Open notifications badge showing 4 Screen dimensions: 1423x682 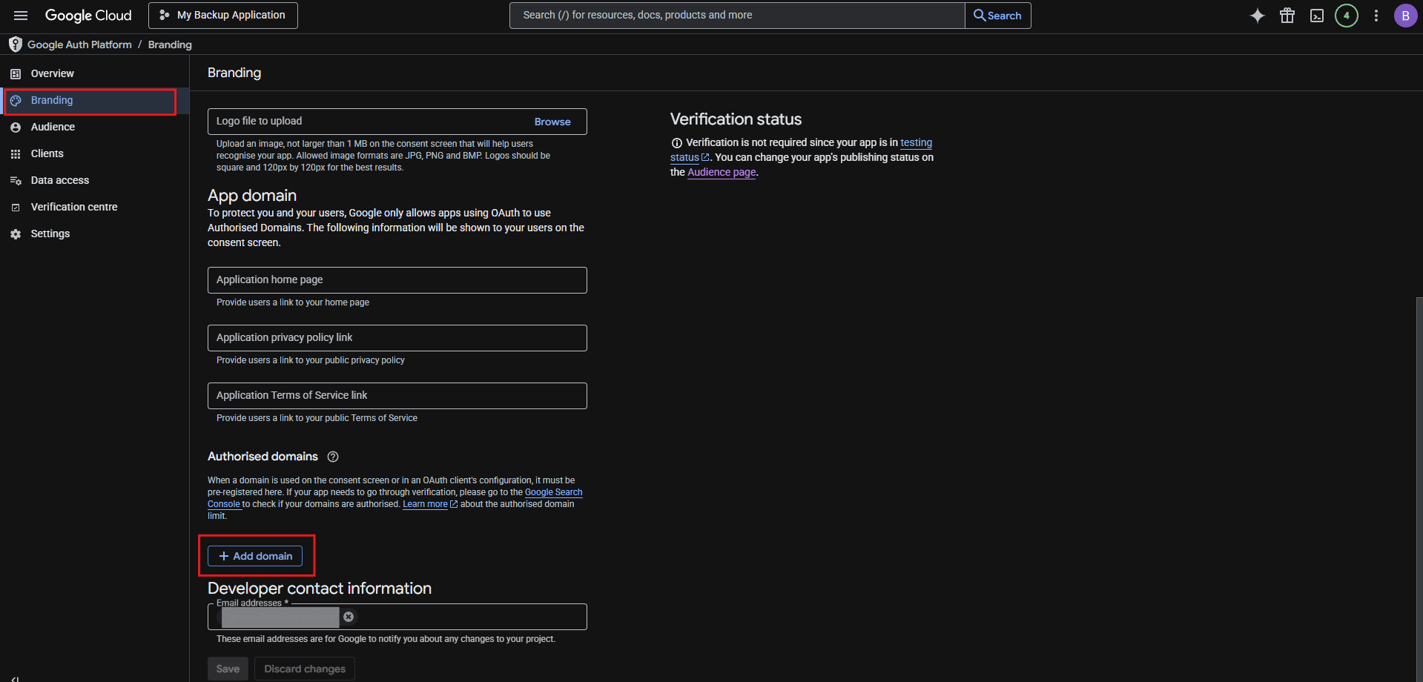click(x=1346, y=15)
